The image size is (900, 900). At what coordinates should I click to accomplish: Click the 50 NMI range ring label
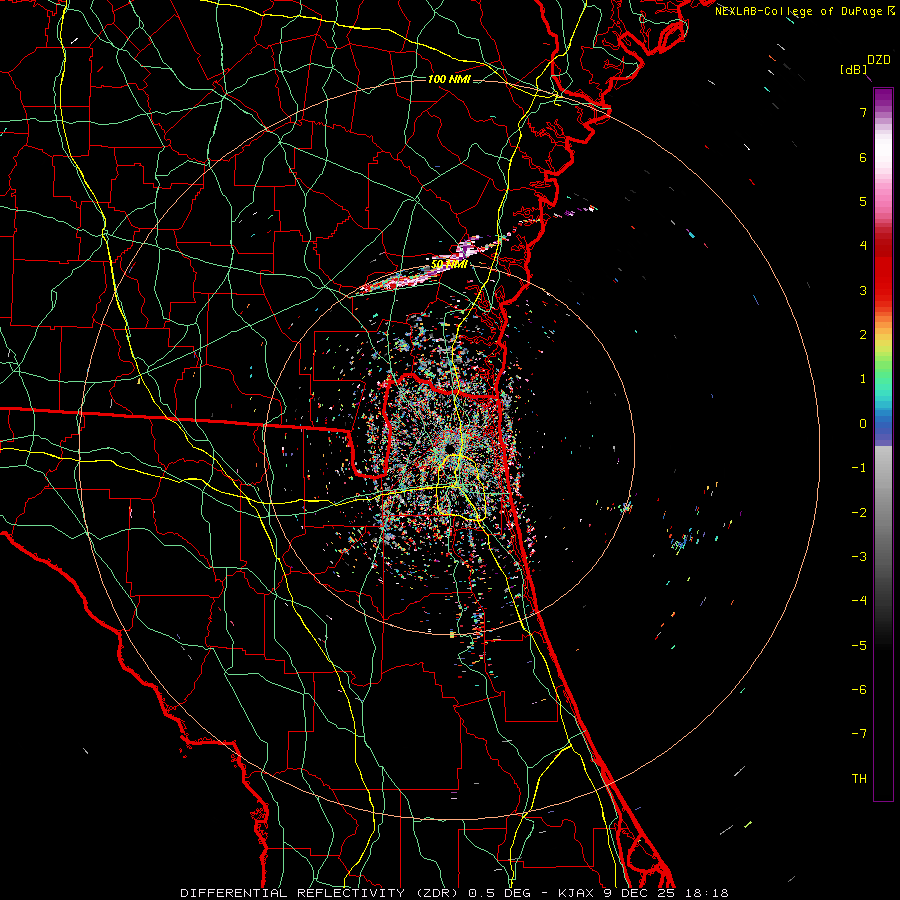coord(449,264)
